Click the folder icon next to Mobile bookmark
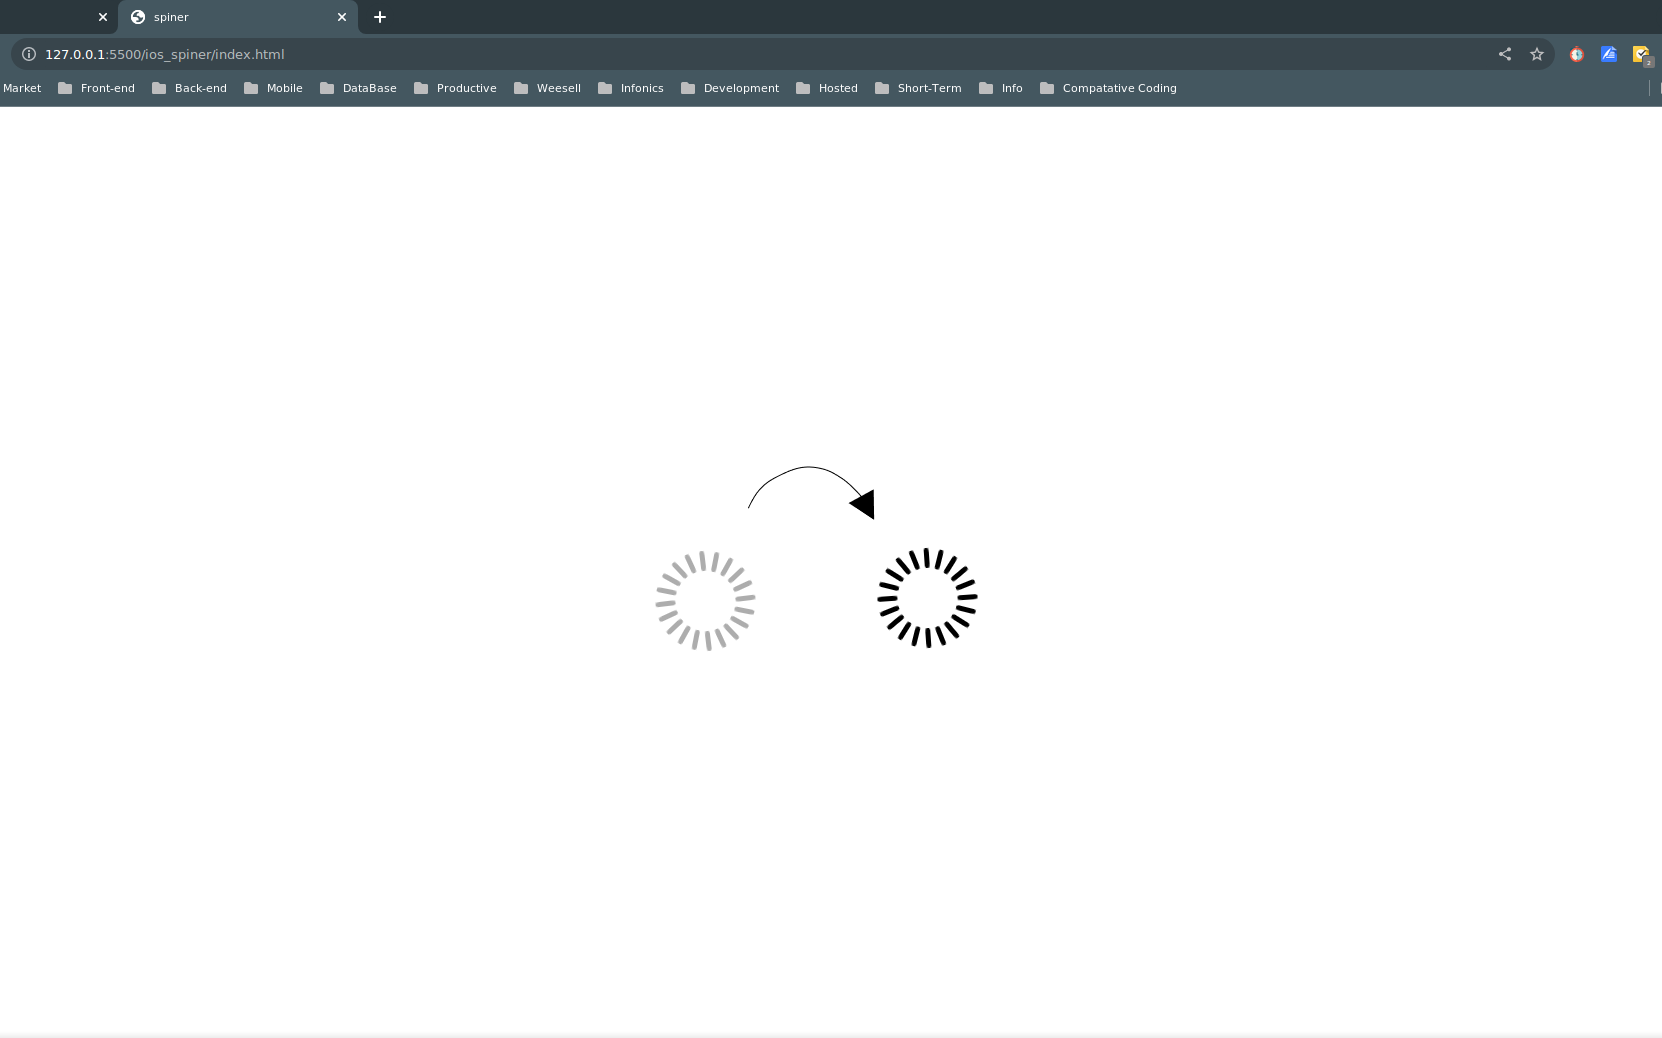This screenshot has width=1662, height=1038. 251,88
